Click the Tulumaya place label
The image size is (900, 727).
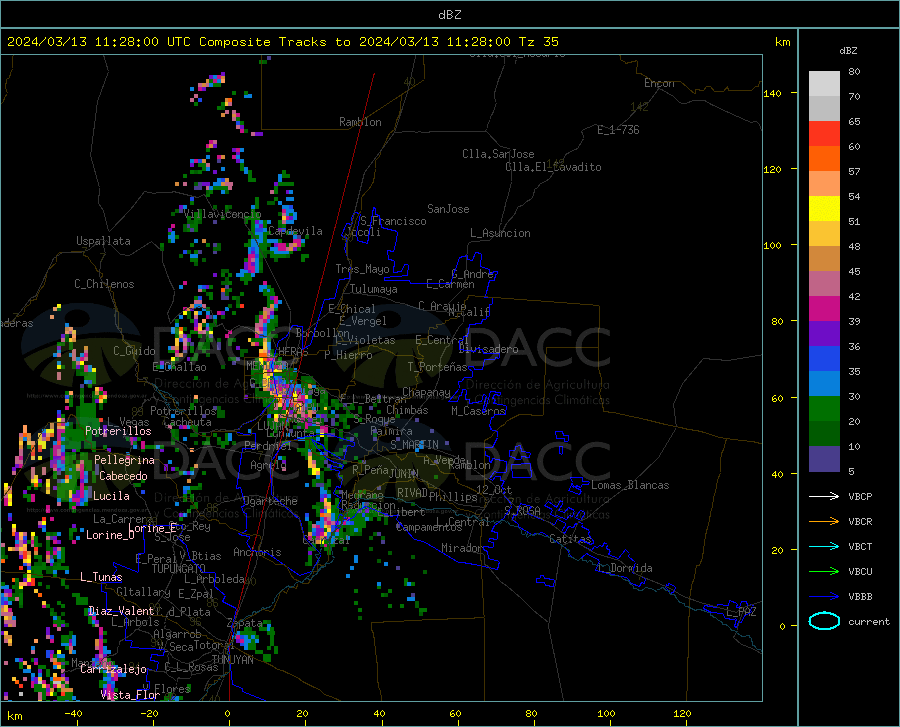pyautogui.click(x=374, y=289)
